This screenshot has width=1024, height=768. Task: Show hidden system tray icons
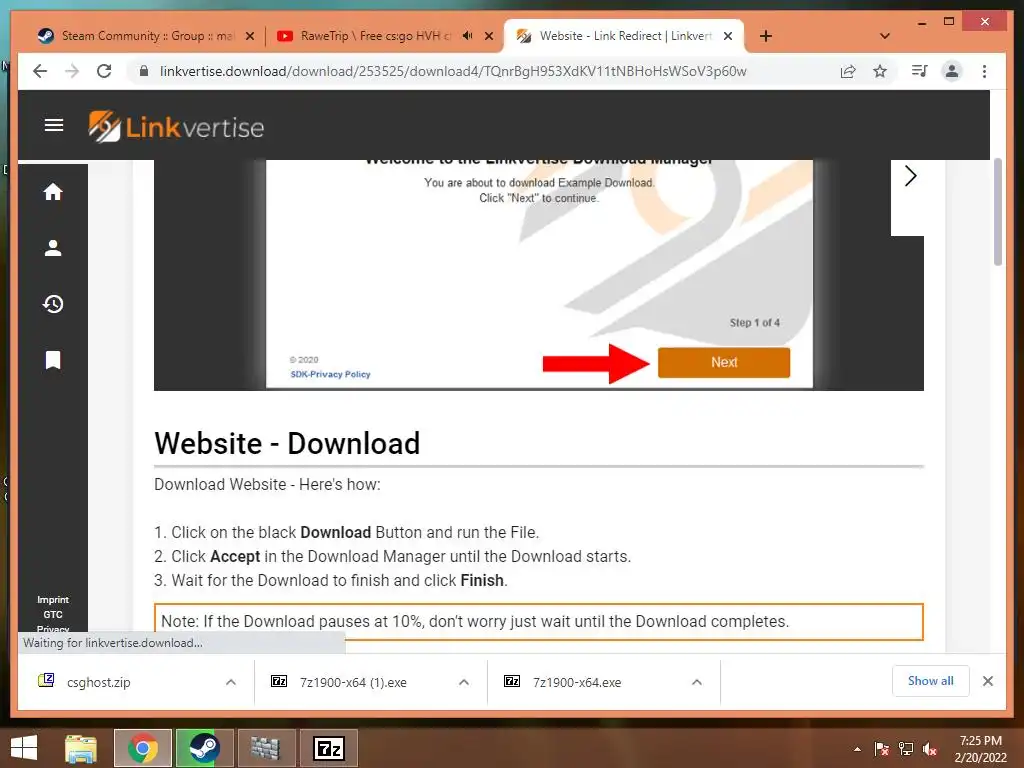(x=857, y=749)
